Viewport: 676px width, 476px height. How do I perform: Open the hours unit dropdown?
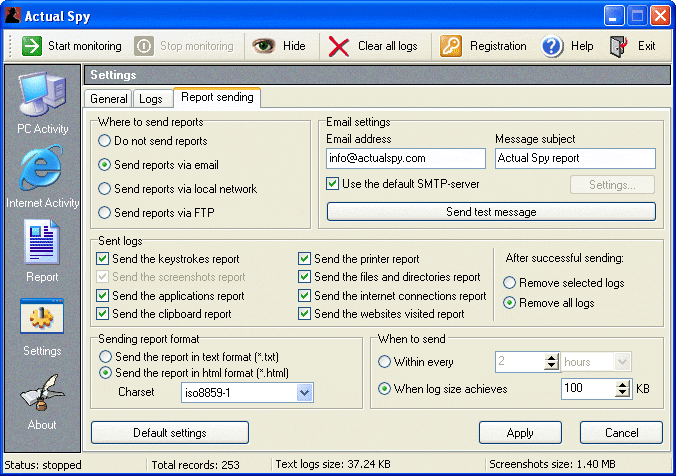point(622,362)
